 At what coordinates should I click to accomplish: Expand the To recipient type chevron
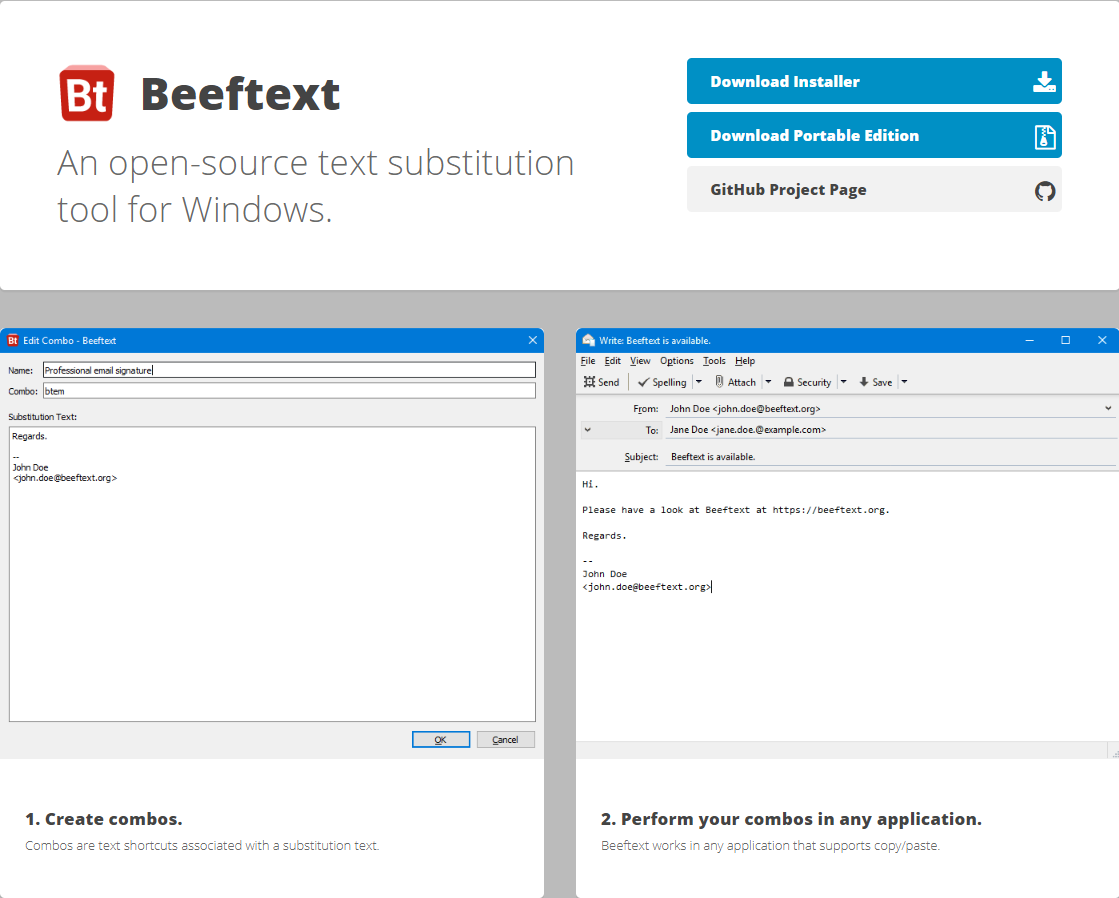(587, 430)
